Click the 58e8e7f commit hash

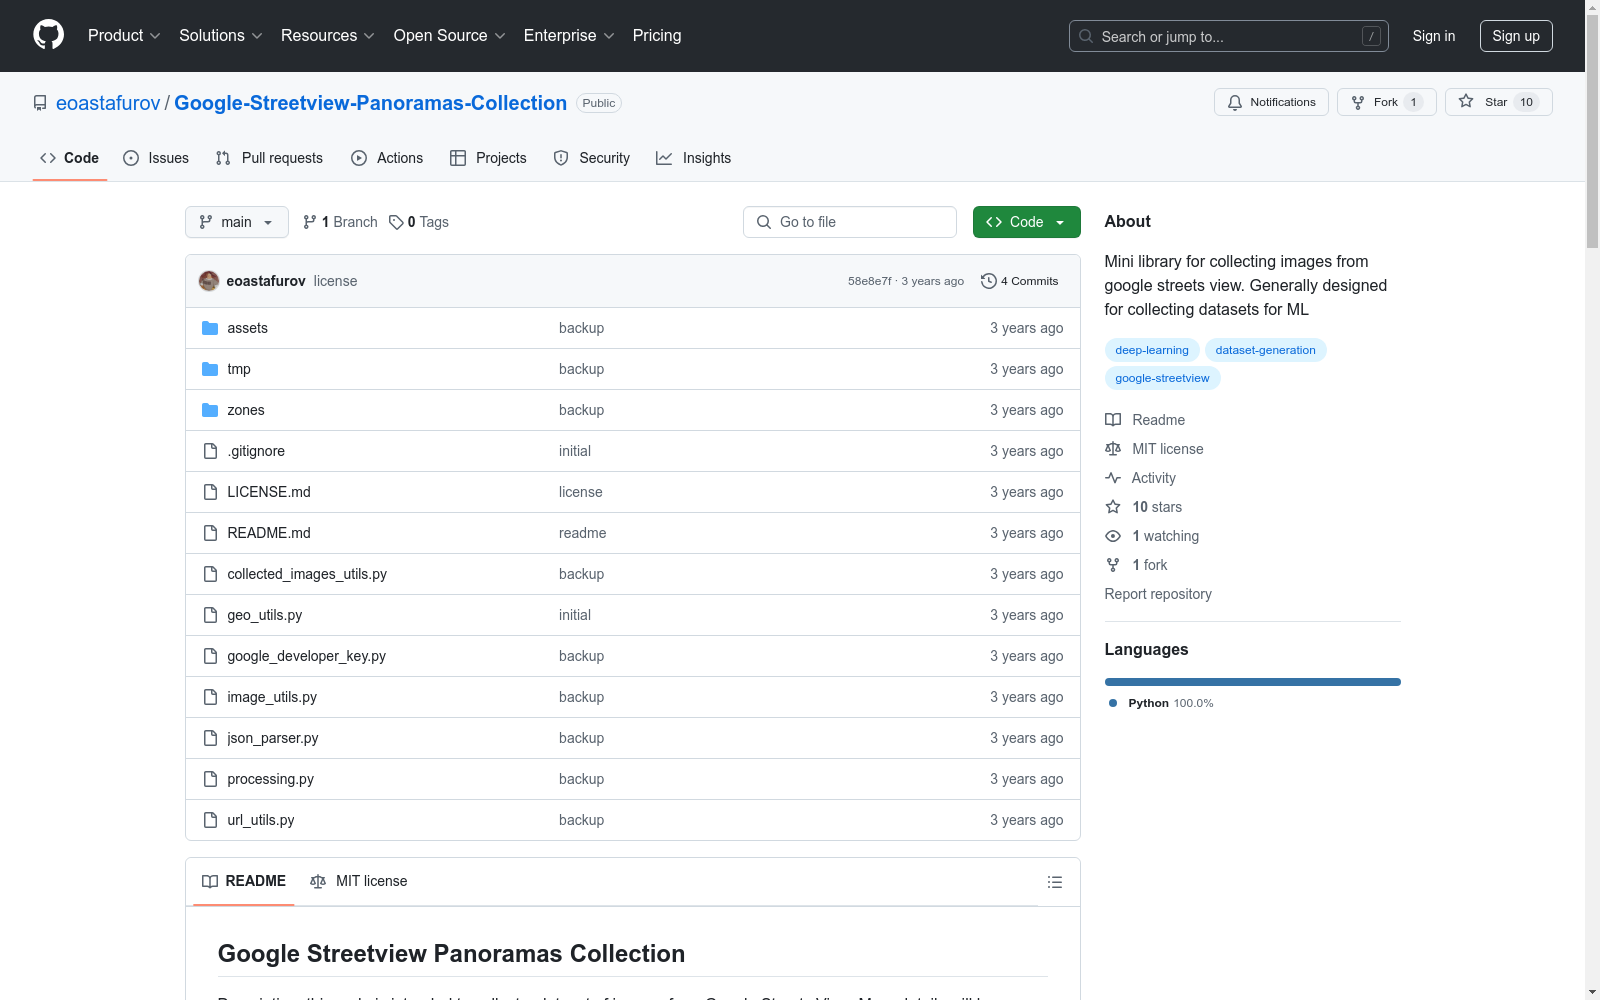click(870, 281)
